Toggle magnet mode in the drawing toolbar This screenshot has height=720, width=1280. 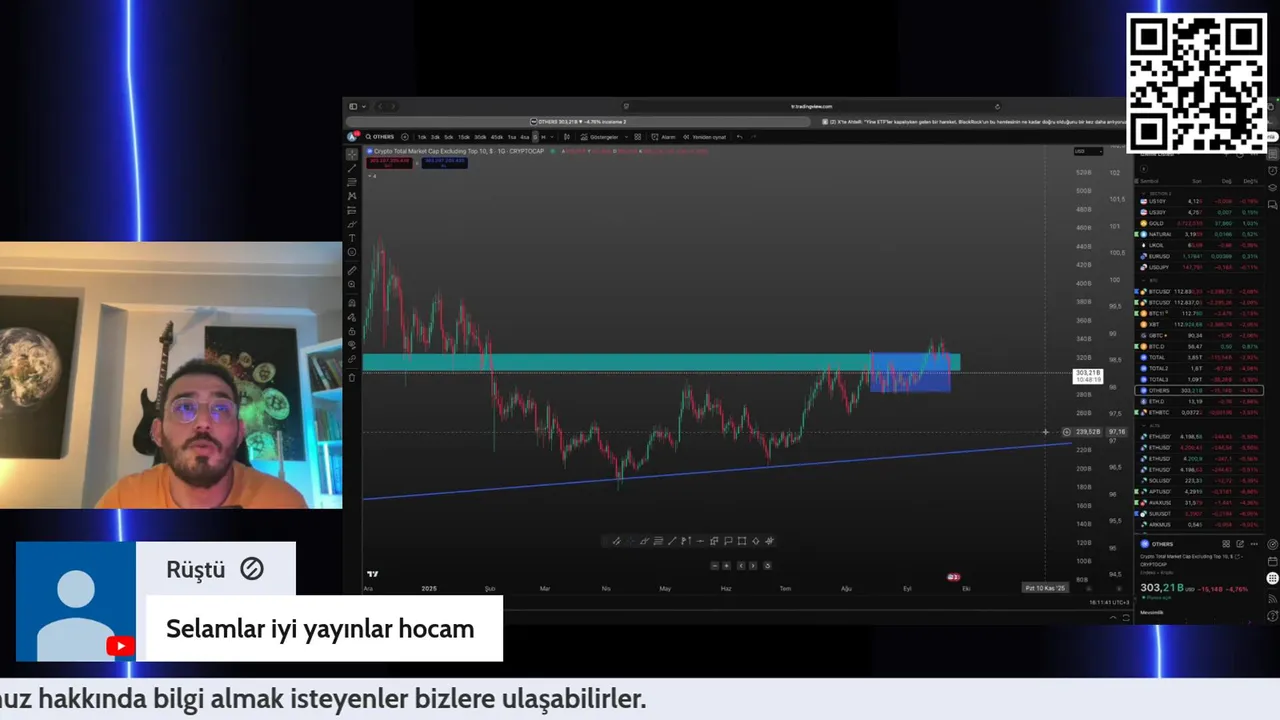(x=352, y=303)
